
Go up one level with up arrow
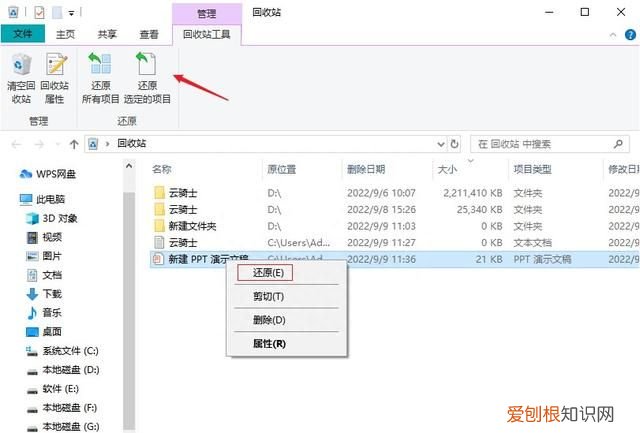[74, 144]
